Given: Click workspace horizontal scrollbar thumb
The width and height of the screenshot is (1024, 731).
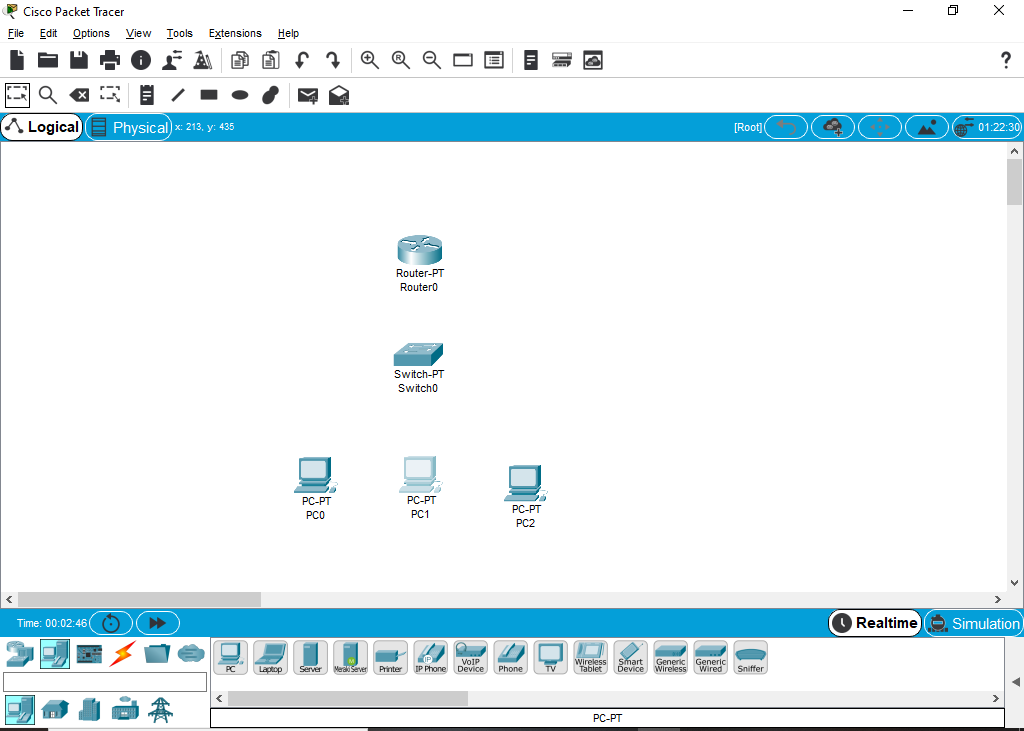Looking at the screenshot, I should (139, 599).
